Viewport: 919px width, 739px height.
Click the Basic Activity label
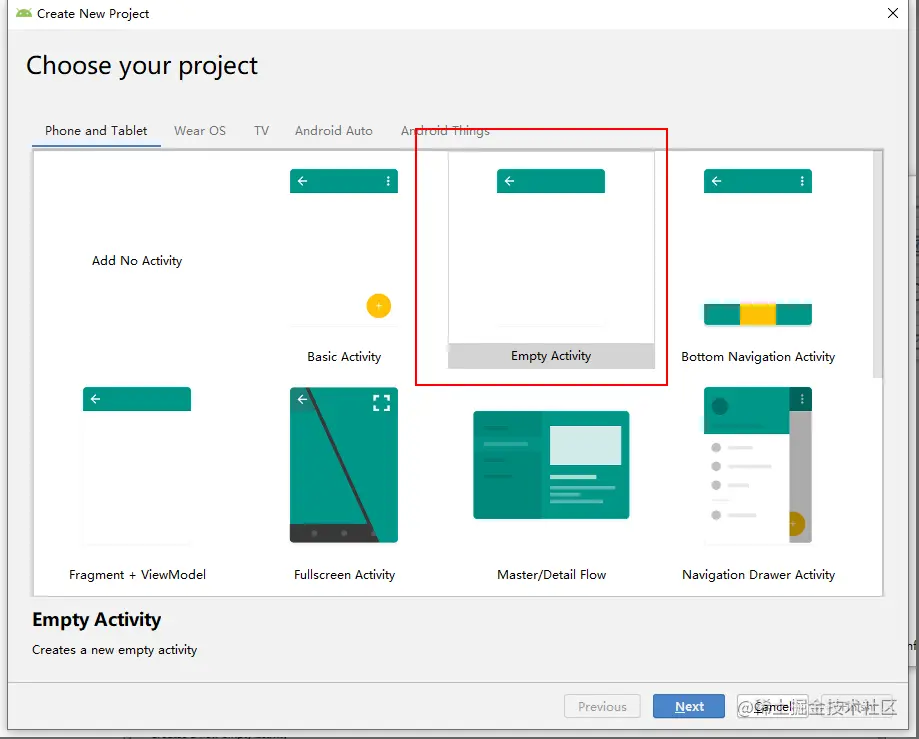pos(344,357)
